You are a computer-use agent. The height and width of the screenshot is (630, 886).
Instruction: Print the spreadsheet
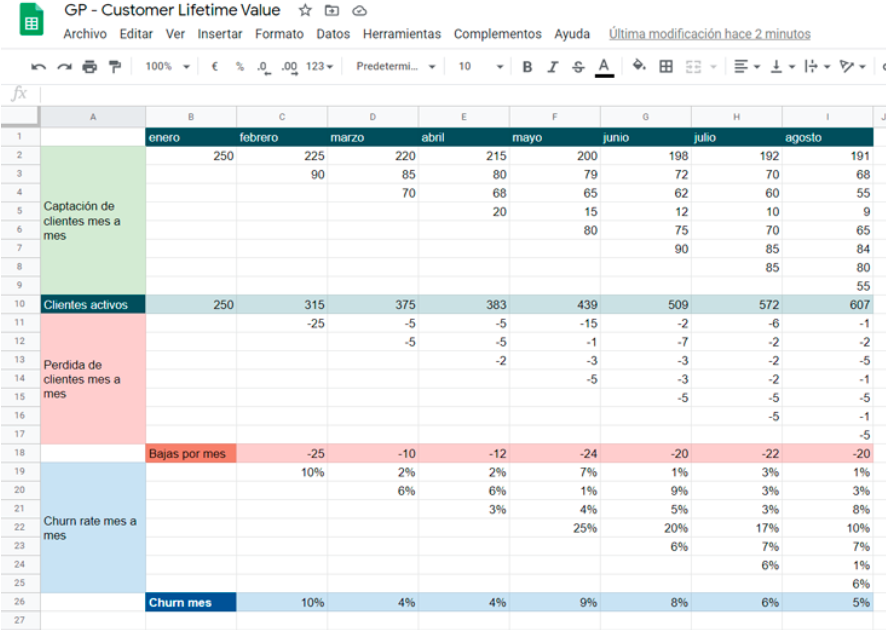(x=89, y=67)
